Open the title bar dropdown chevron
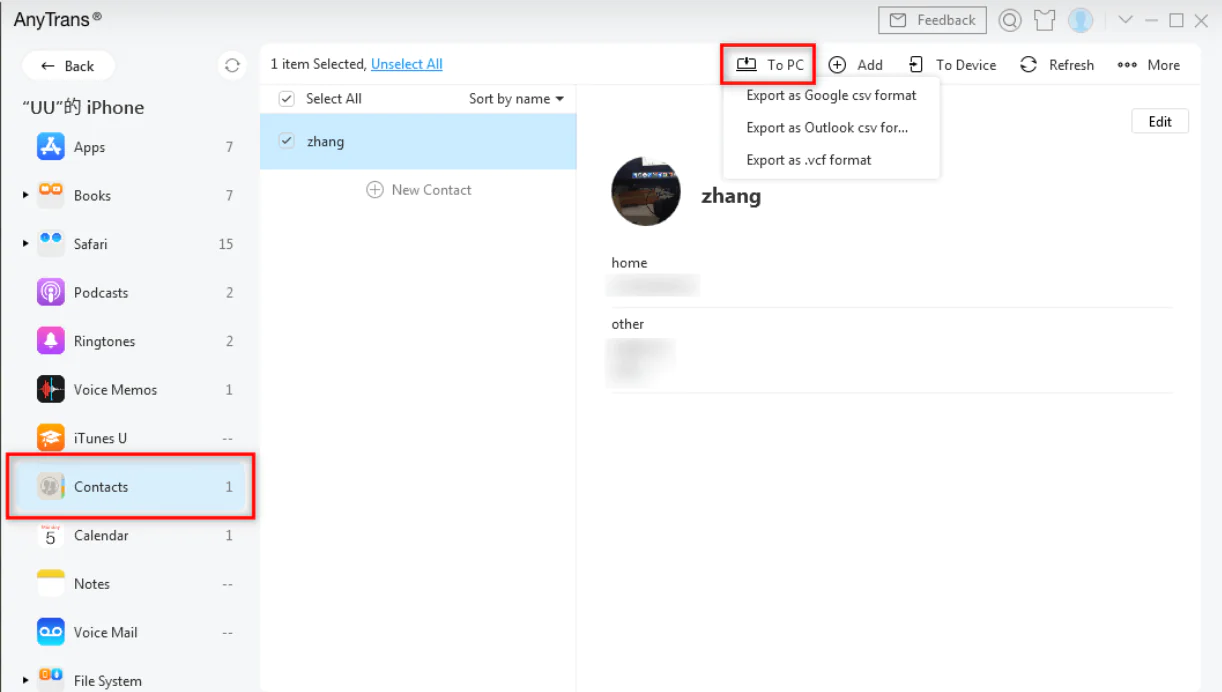 [1125, 20]
